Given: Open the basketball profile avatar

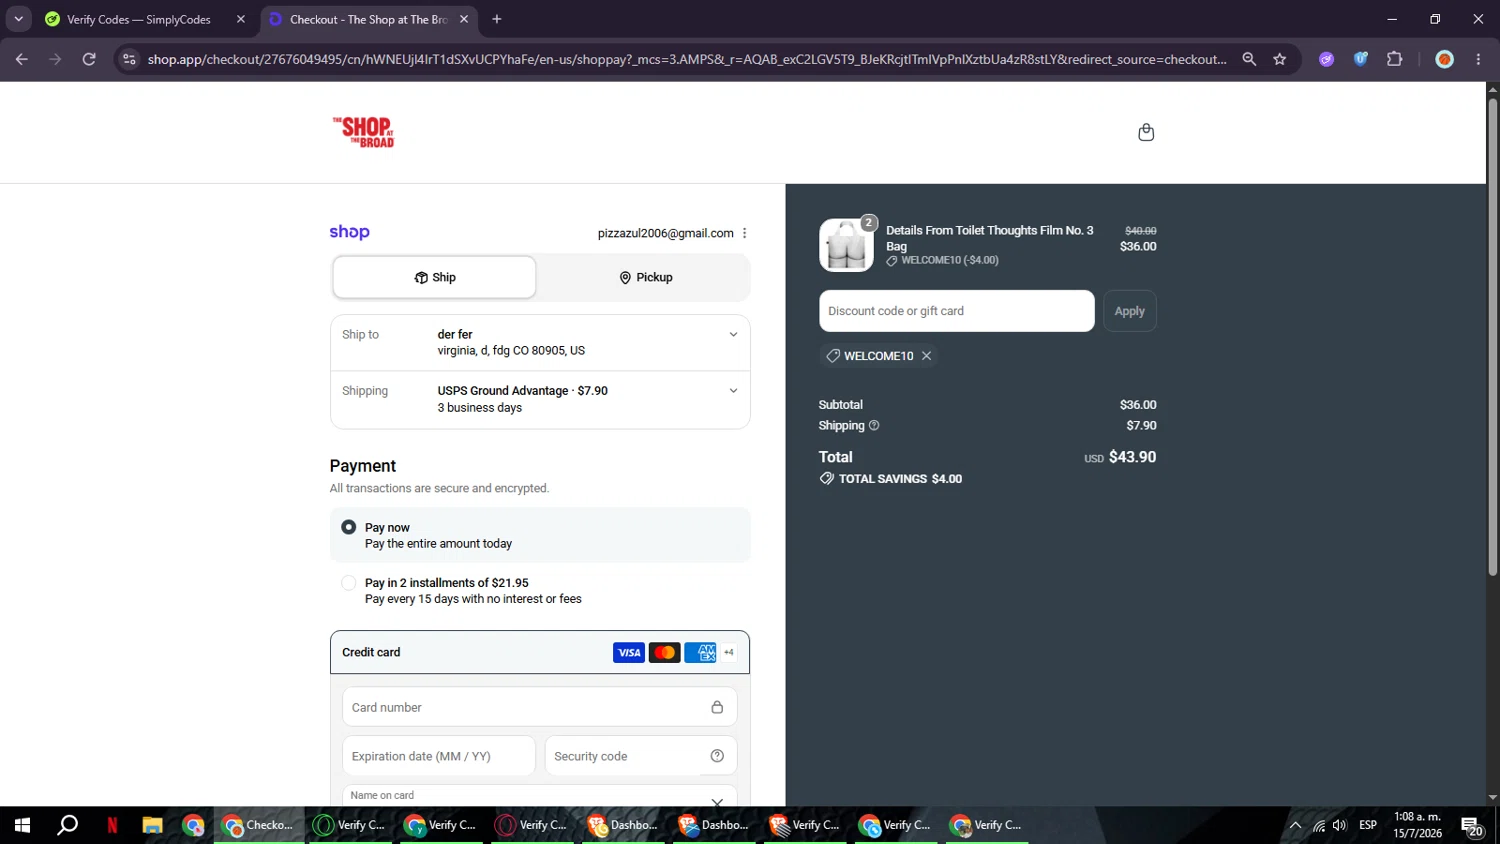Looking at the screenshot, I should [x=1444, y=59].
